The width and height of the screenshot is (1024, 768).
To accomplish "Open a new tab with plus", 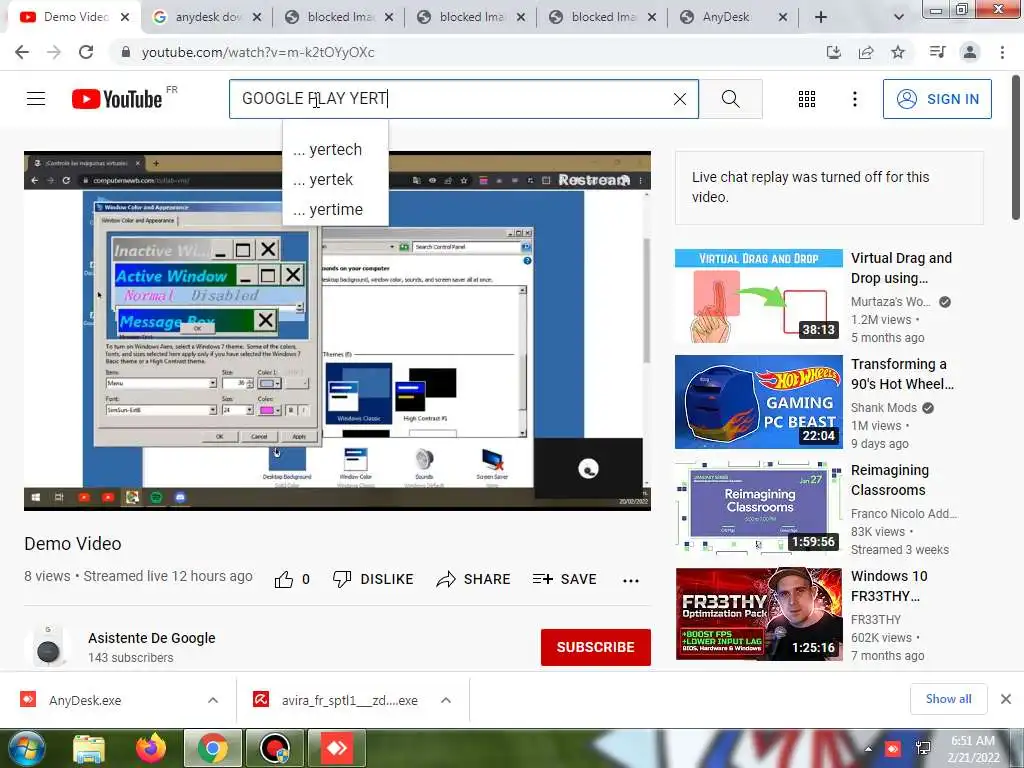I will 821,18.
